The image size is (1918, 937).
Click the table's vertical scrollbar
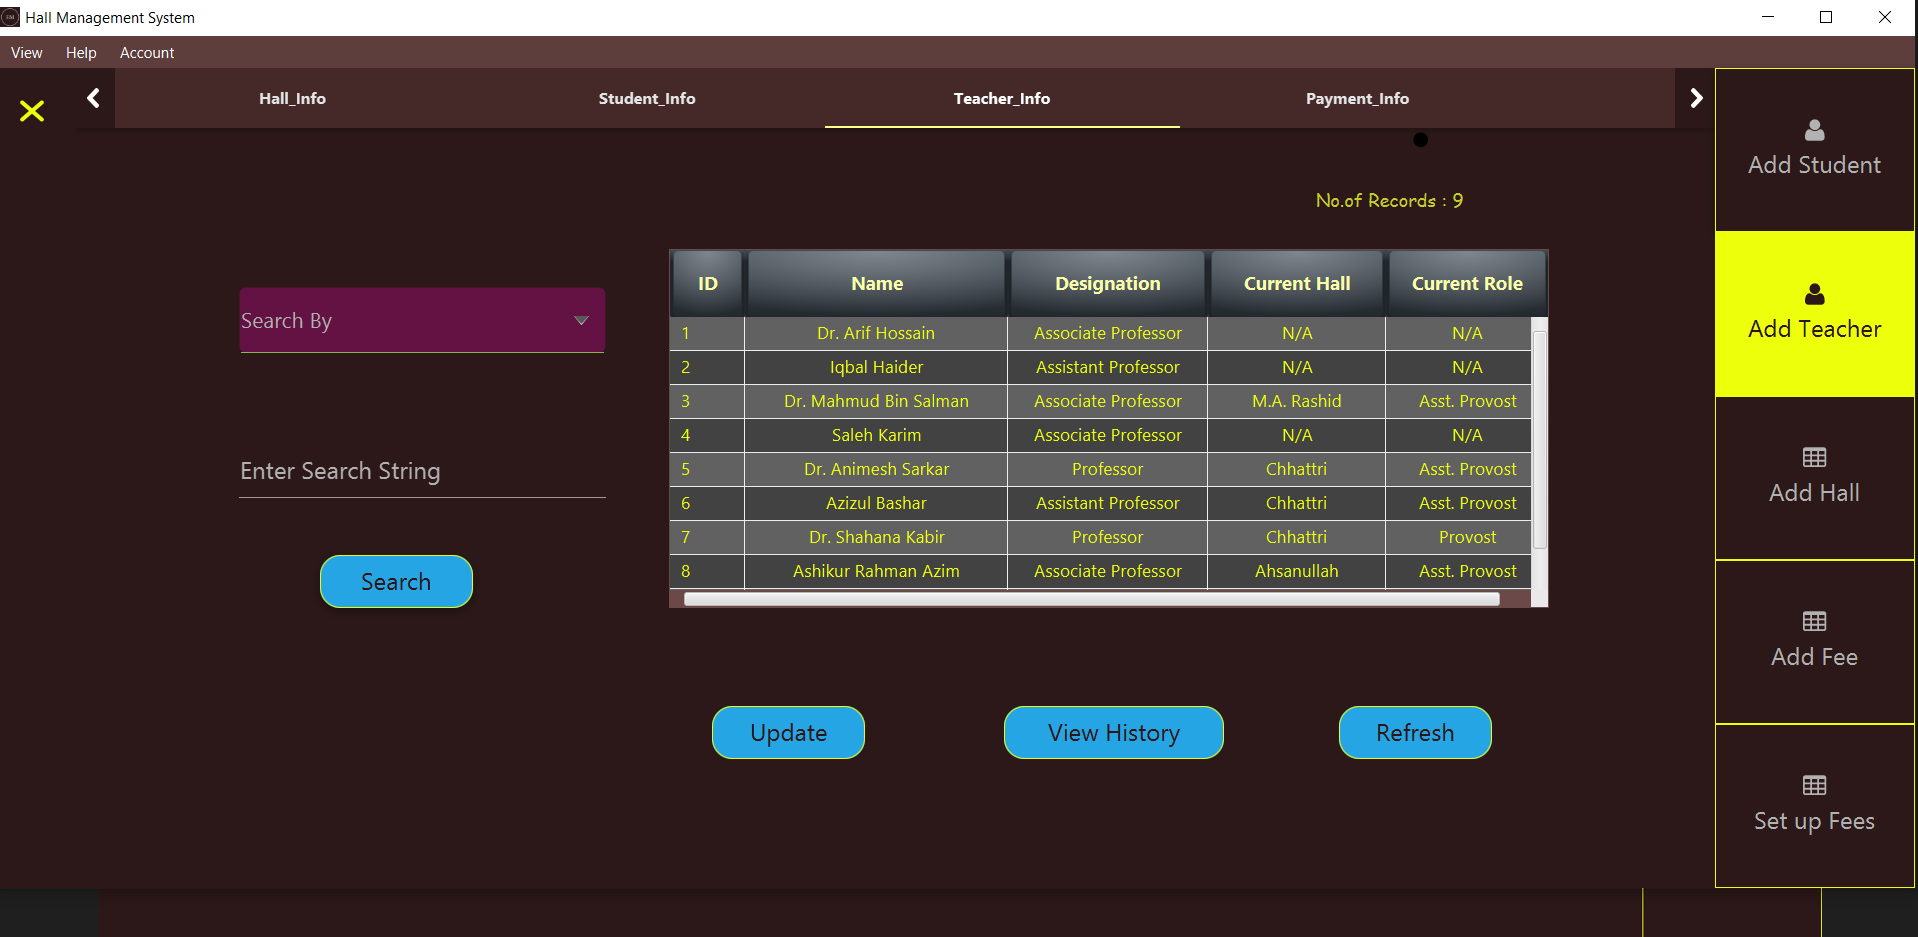(1540, 441)
